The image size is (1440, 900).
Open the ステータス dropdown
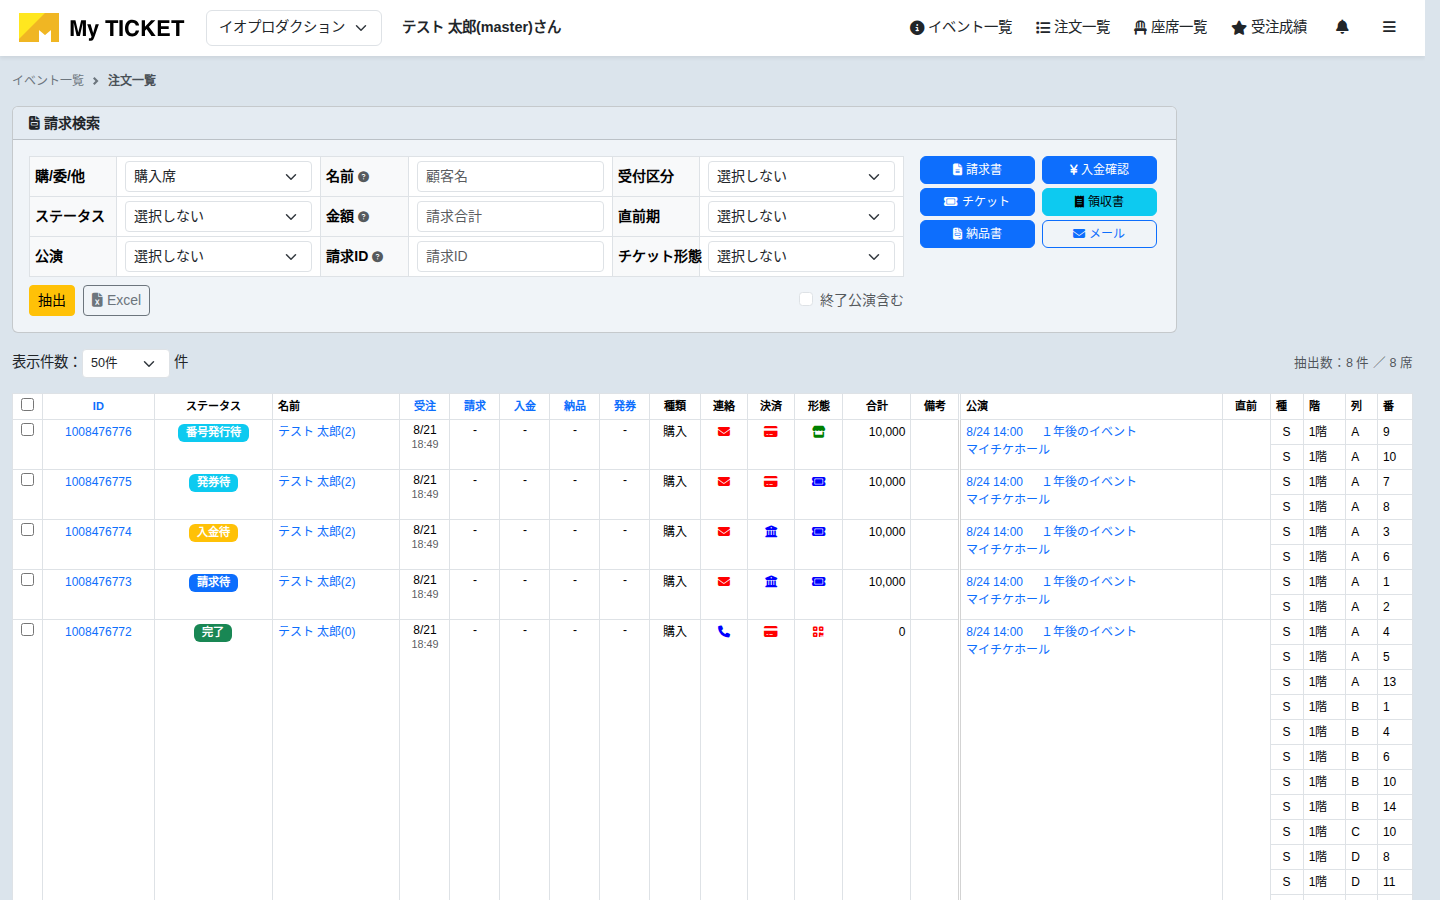coord(218,217)
